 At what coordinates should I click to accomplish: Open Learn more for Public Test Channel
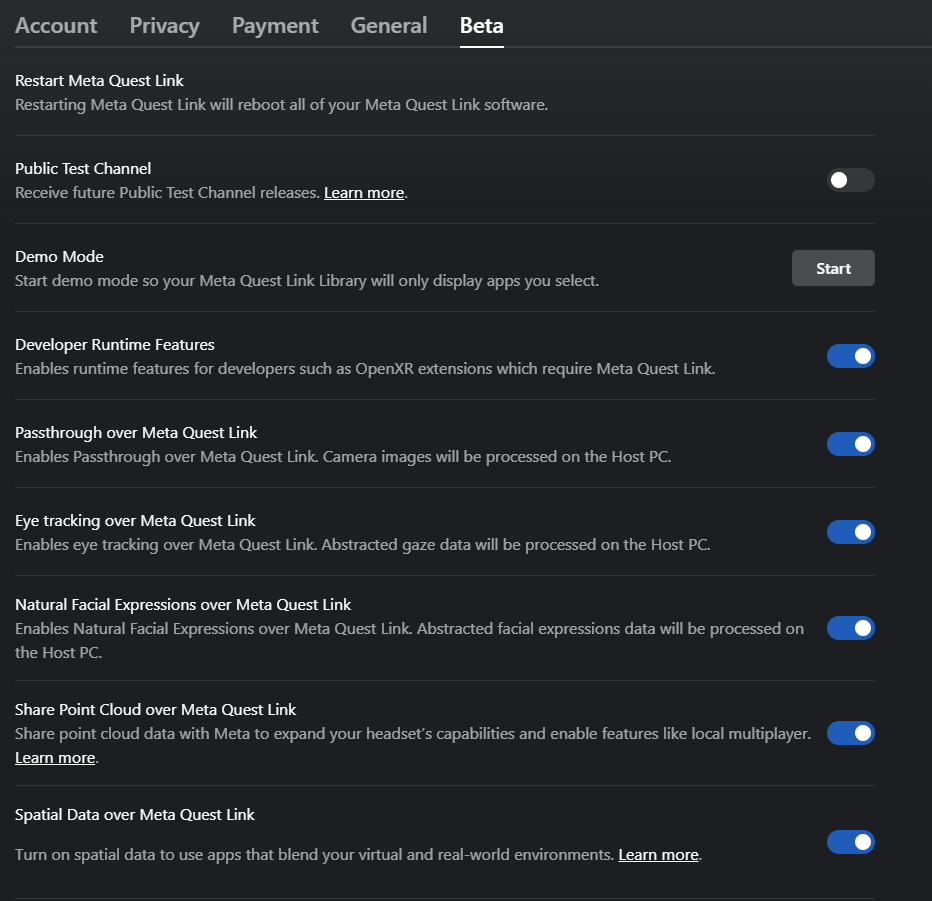(x=363, y=192)
